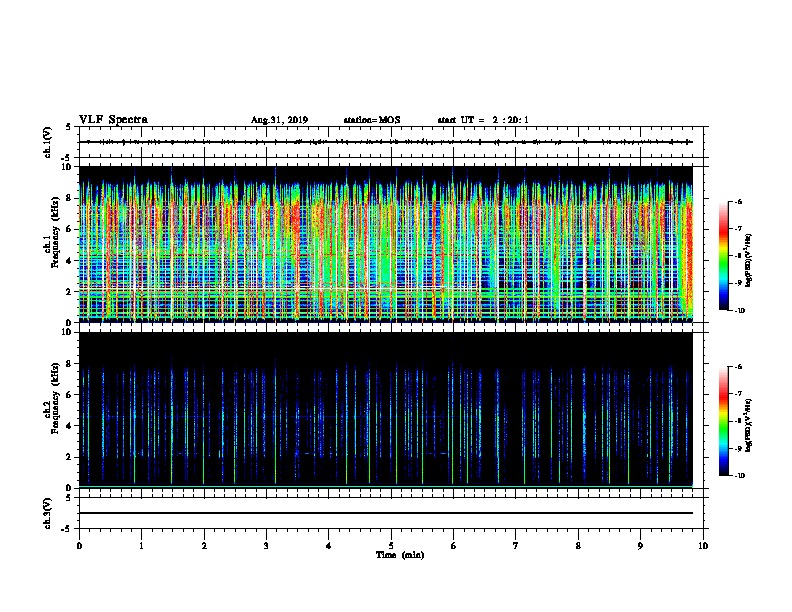Click the "station=MOS" header text
The image size is (792, 612).
(372, 120)
